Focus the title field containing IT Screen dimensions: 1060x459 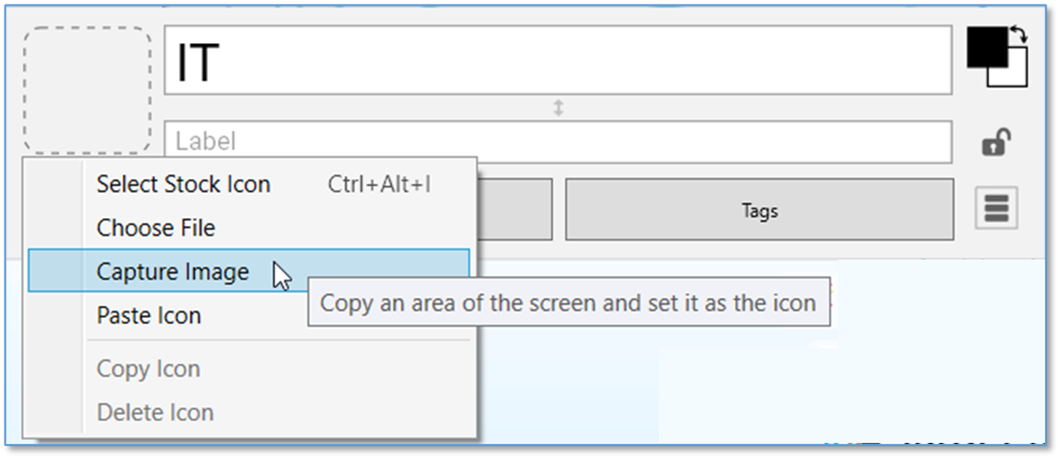[x=557, y=62]
